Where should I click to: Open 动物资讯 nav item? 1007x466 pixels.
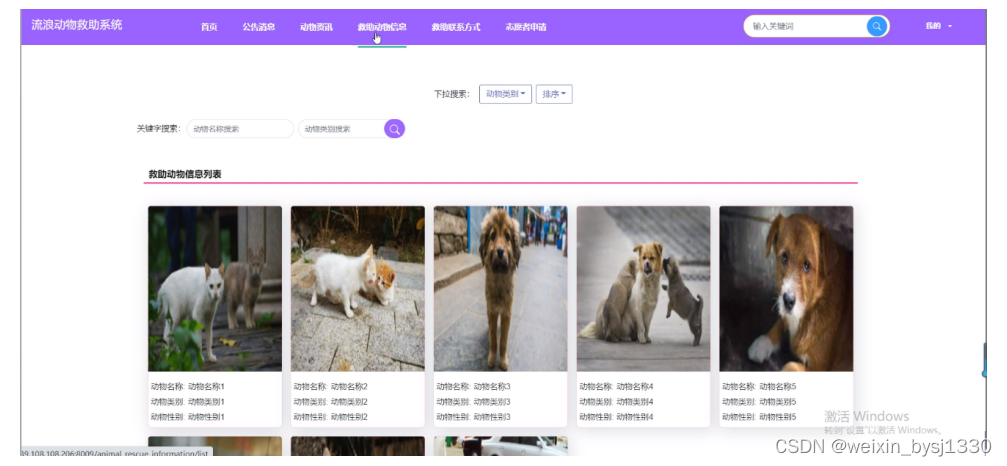[x=316, y=27]
